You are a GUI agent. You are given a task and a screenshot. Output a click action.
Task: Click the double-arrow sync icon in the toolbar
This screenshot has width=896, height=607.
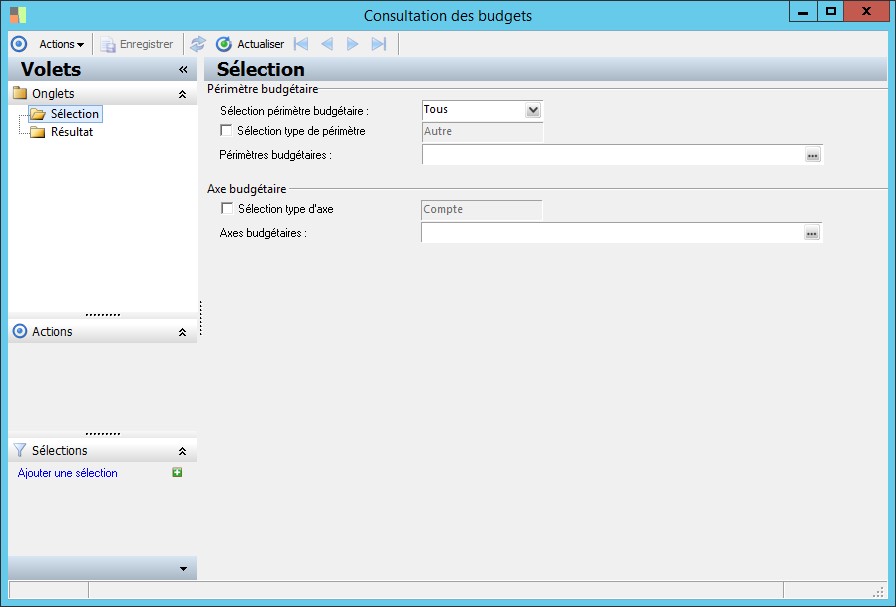pos(198,44)
